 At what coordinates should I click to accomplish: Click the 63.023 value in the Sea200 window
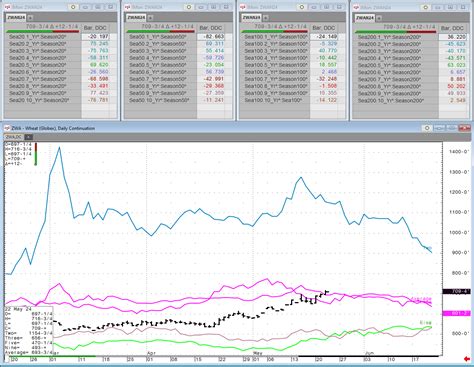454,65
